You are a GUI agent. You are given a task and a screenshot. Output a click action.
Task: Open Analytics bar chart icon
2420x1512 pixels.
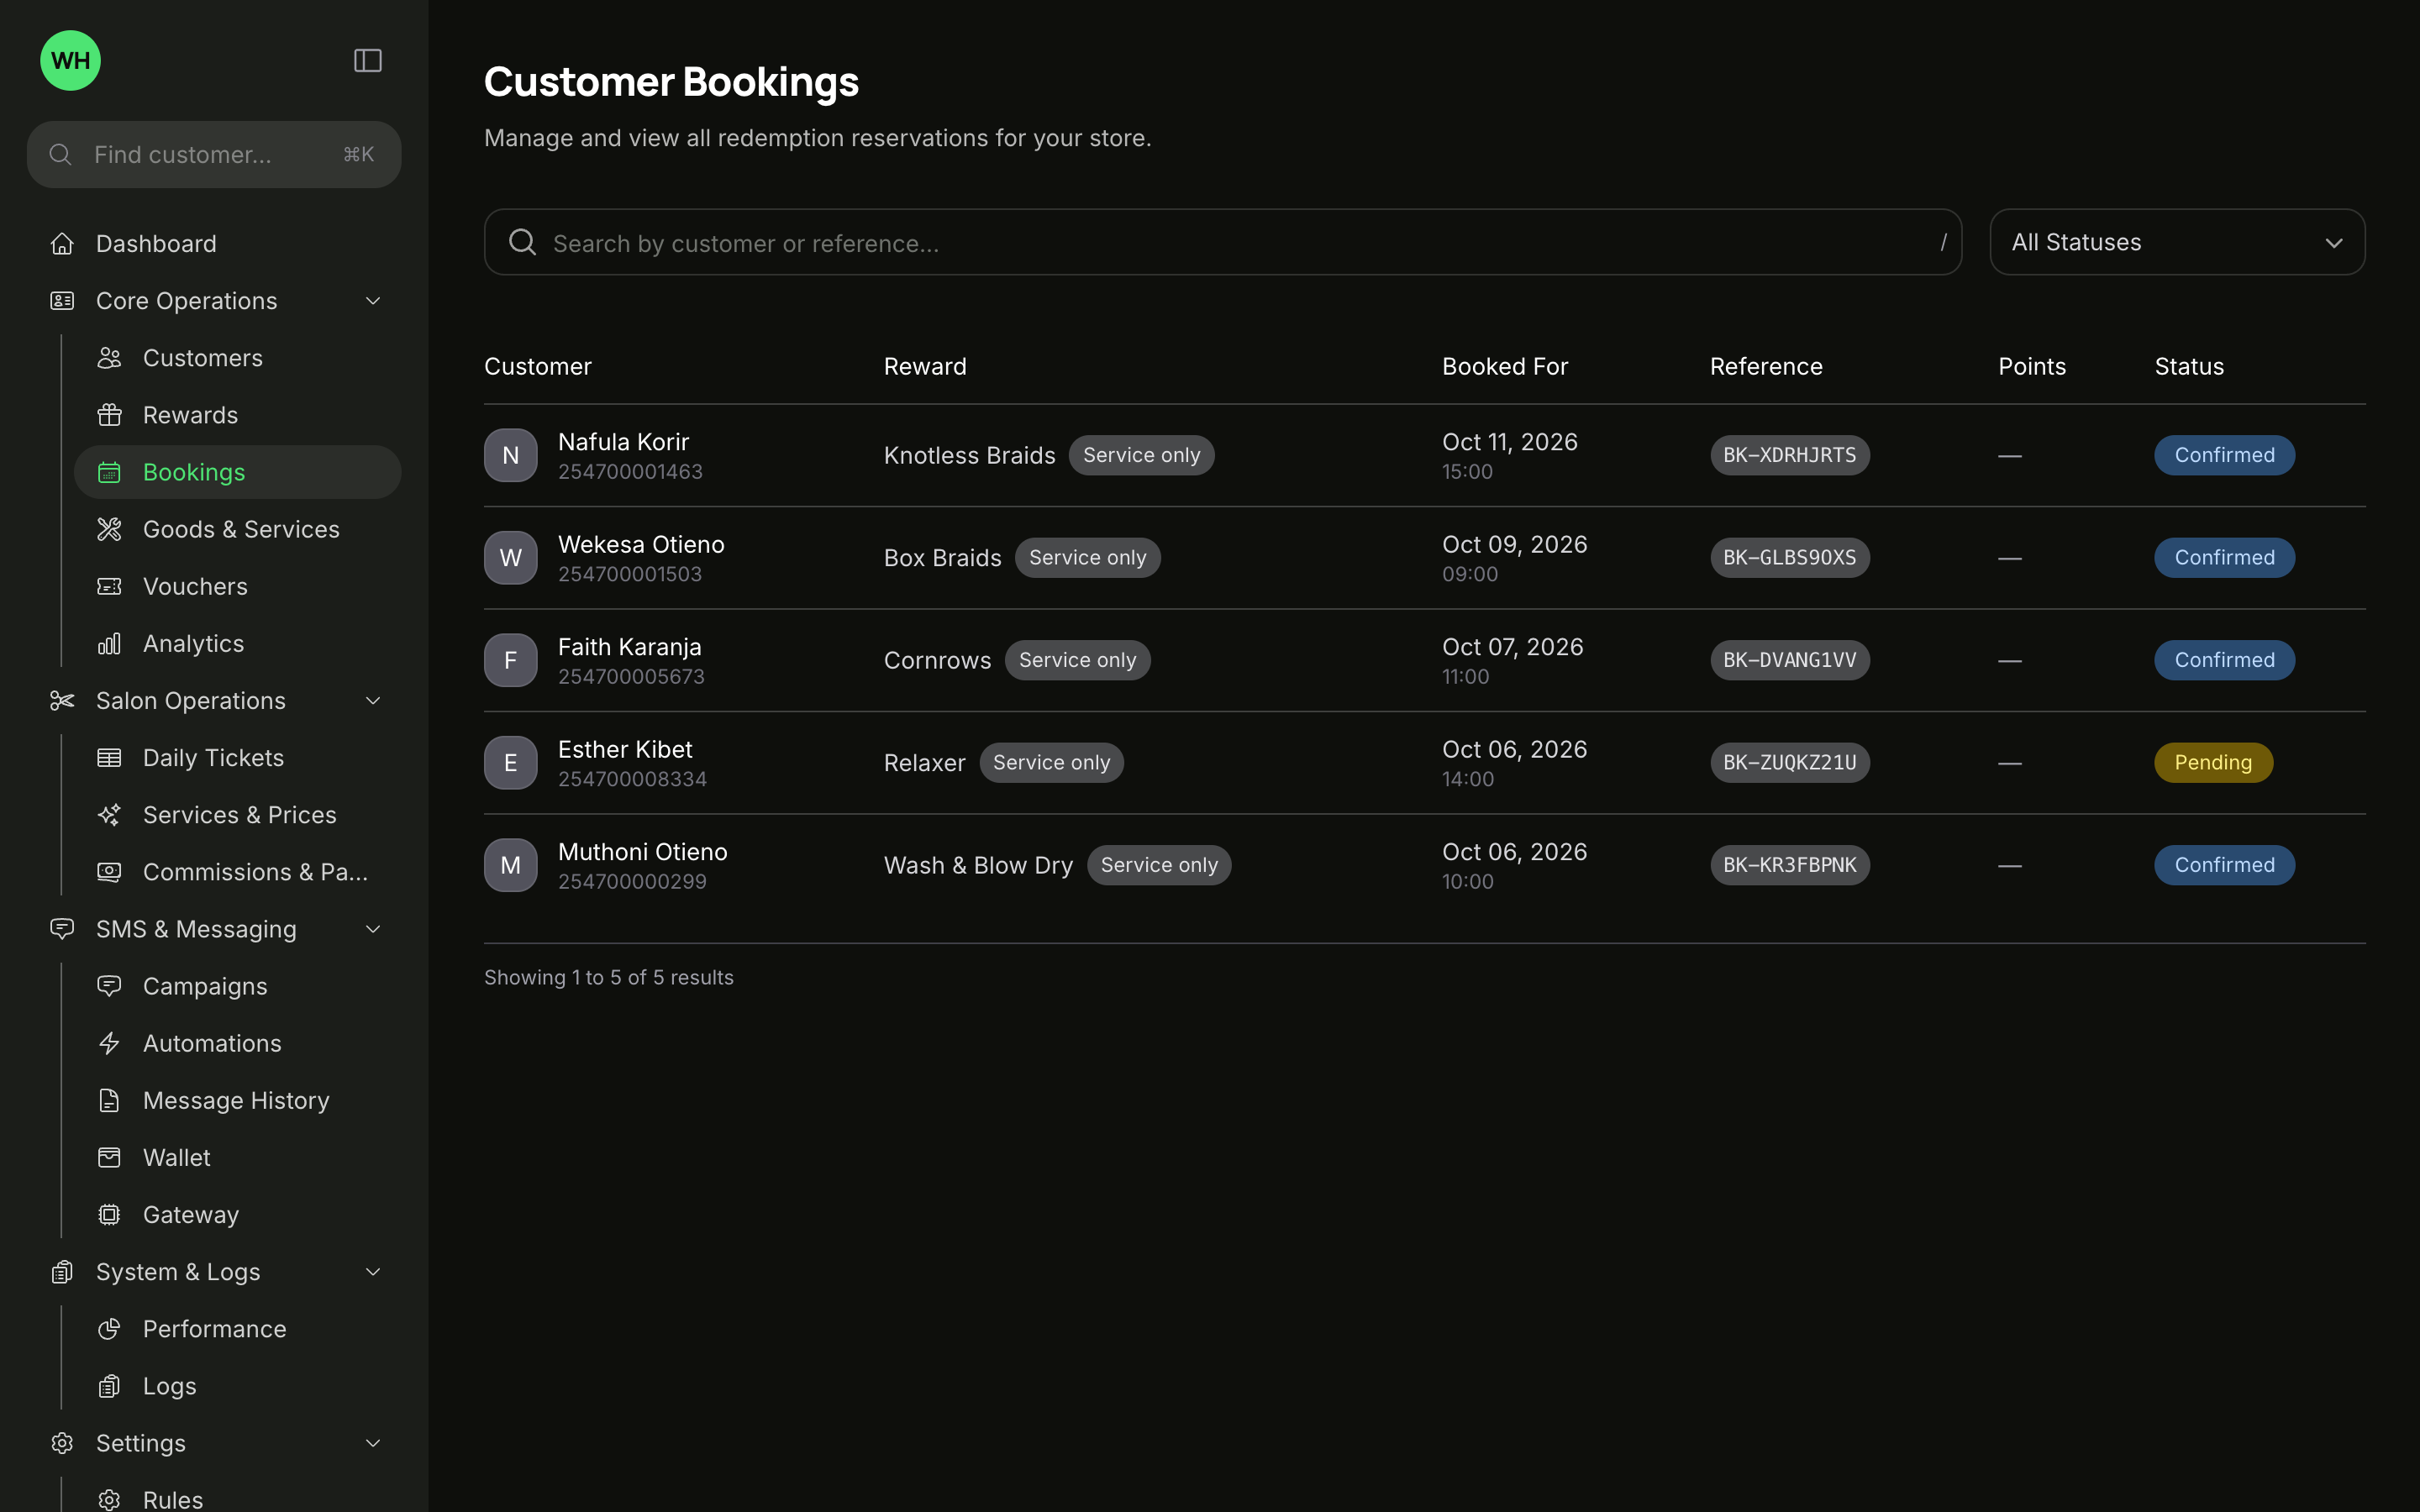[x=109, y=643]
